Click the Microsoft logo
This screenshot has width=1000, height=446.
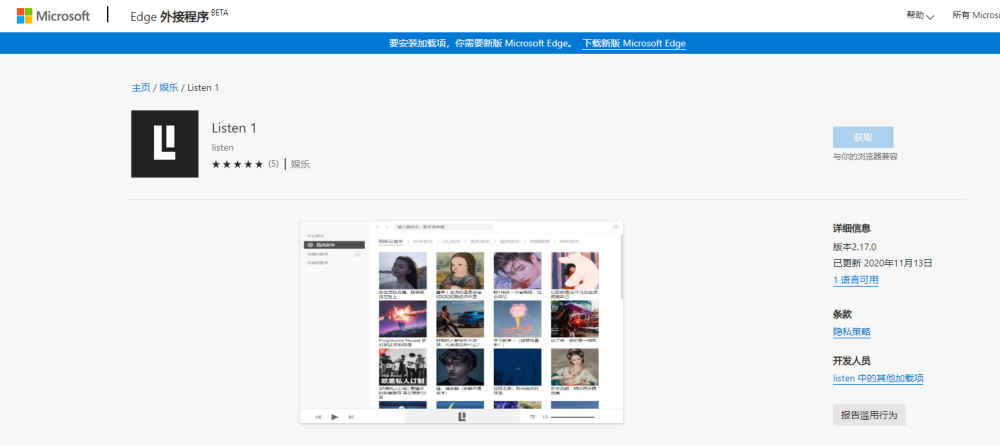(53, 16)
